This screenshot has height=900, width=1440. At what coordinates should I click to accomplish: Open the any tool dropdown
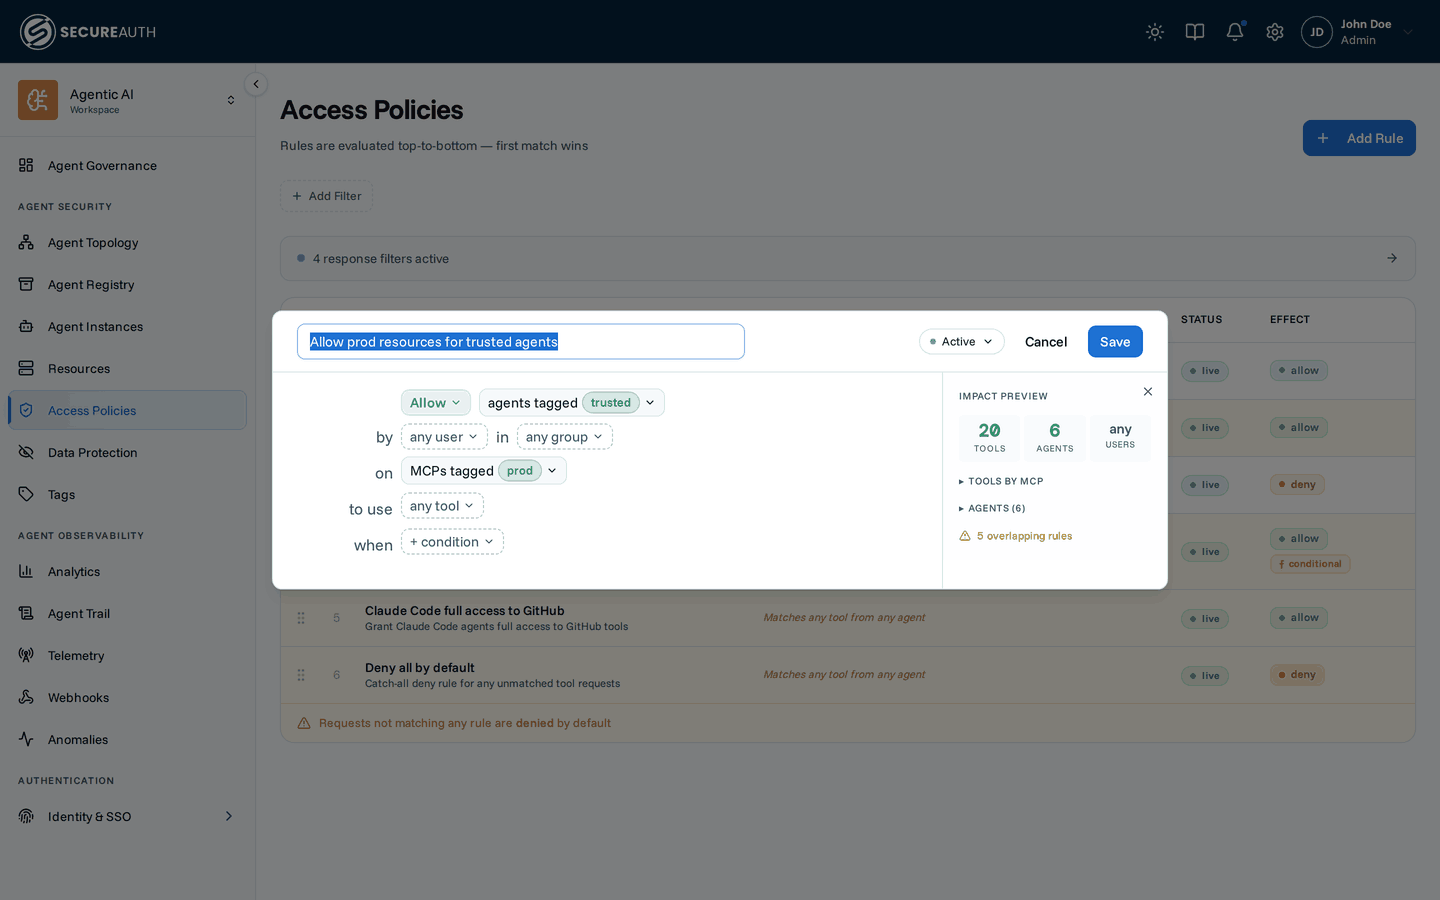pos(442,506)
